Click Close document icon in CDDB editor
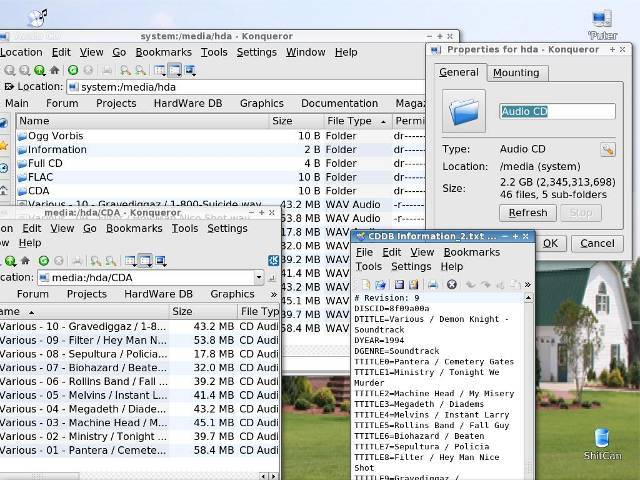 pyautogui.click(x=451, y=284)
